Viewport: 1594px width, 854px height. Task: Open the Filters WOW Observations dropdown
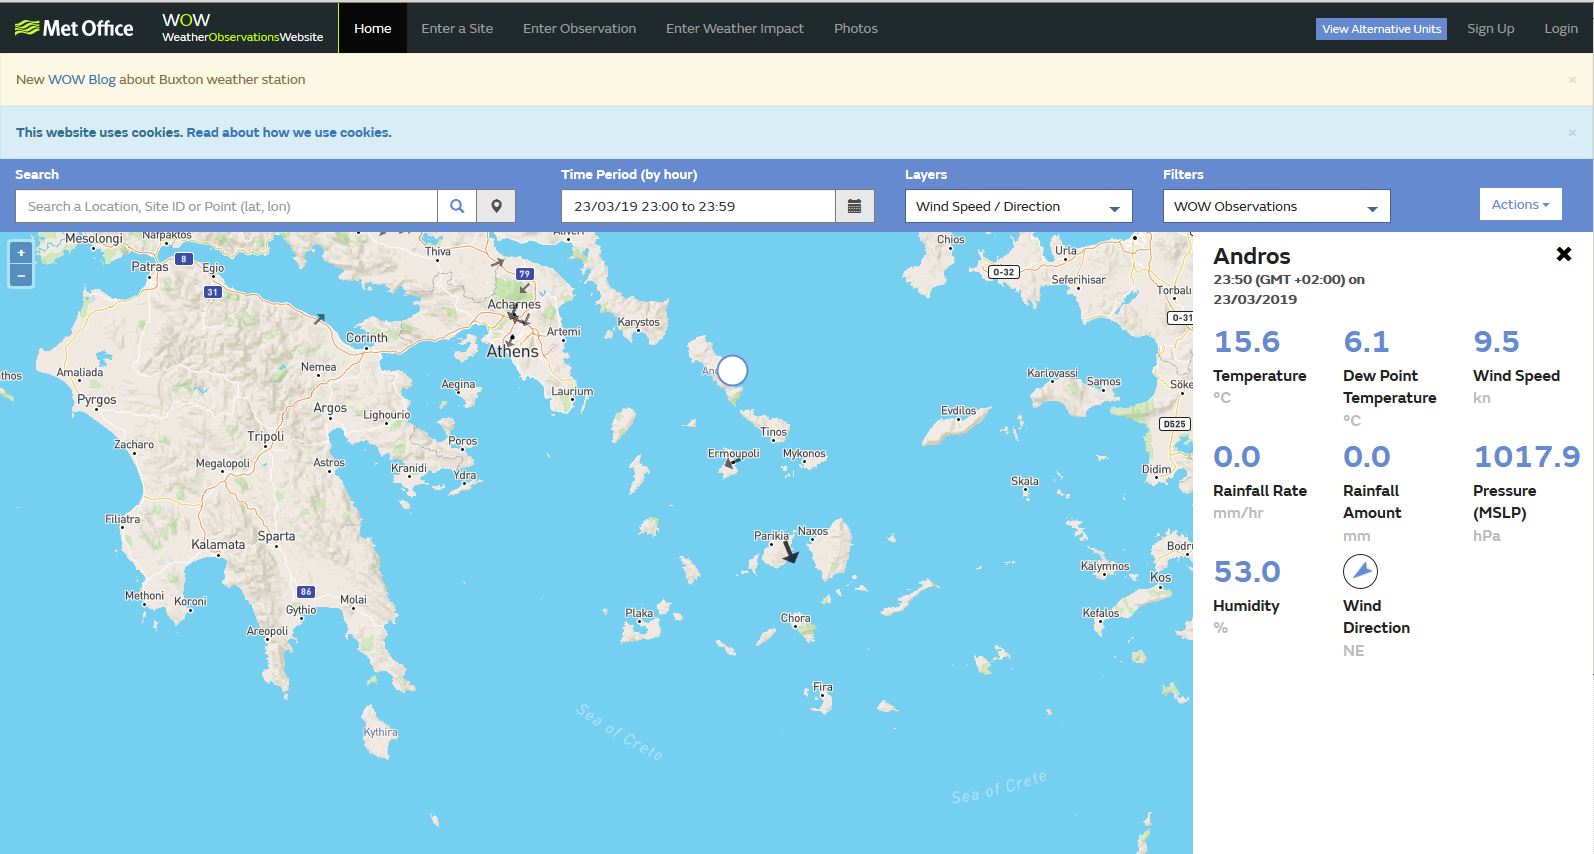tap(1276, 206)
